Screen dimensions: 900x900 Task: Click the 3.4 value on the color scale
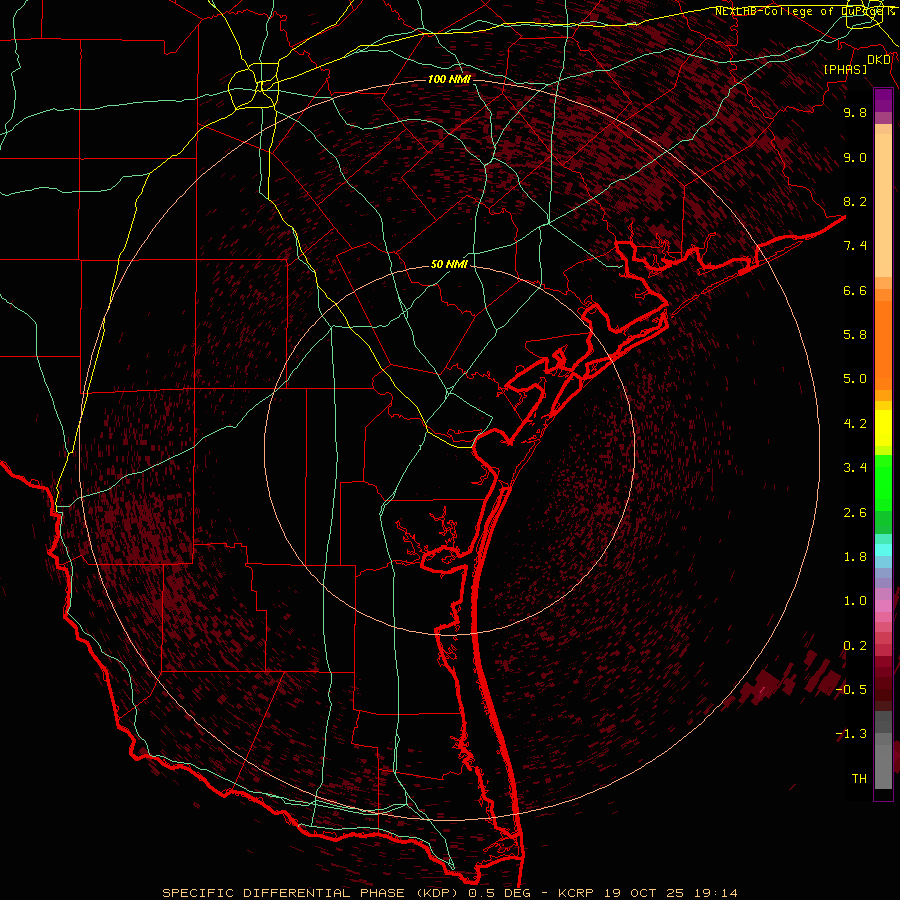pos(855,468)
